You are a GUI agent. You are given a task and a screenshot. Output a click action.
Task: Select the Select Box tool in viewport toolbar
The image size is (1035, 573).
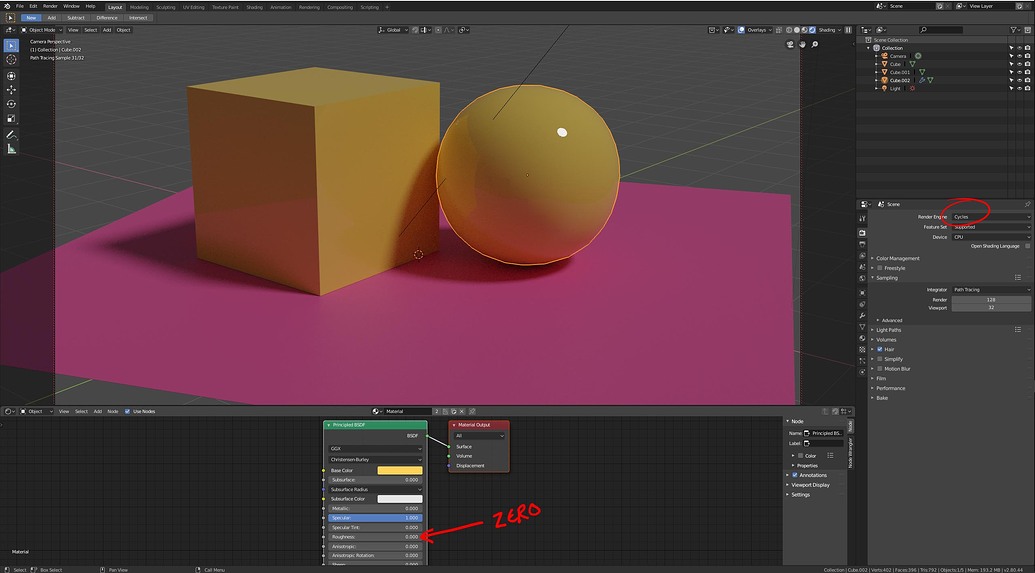[x=11, y=46]
